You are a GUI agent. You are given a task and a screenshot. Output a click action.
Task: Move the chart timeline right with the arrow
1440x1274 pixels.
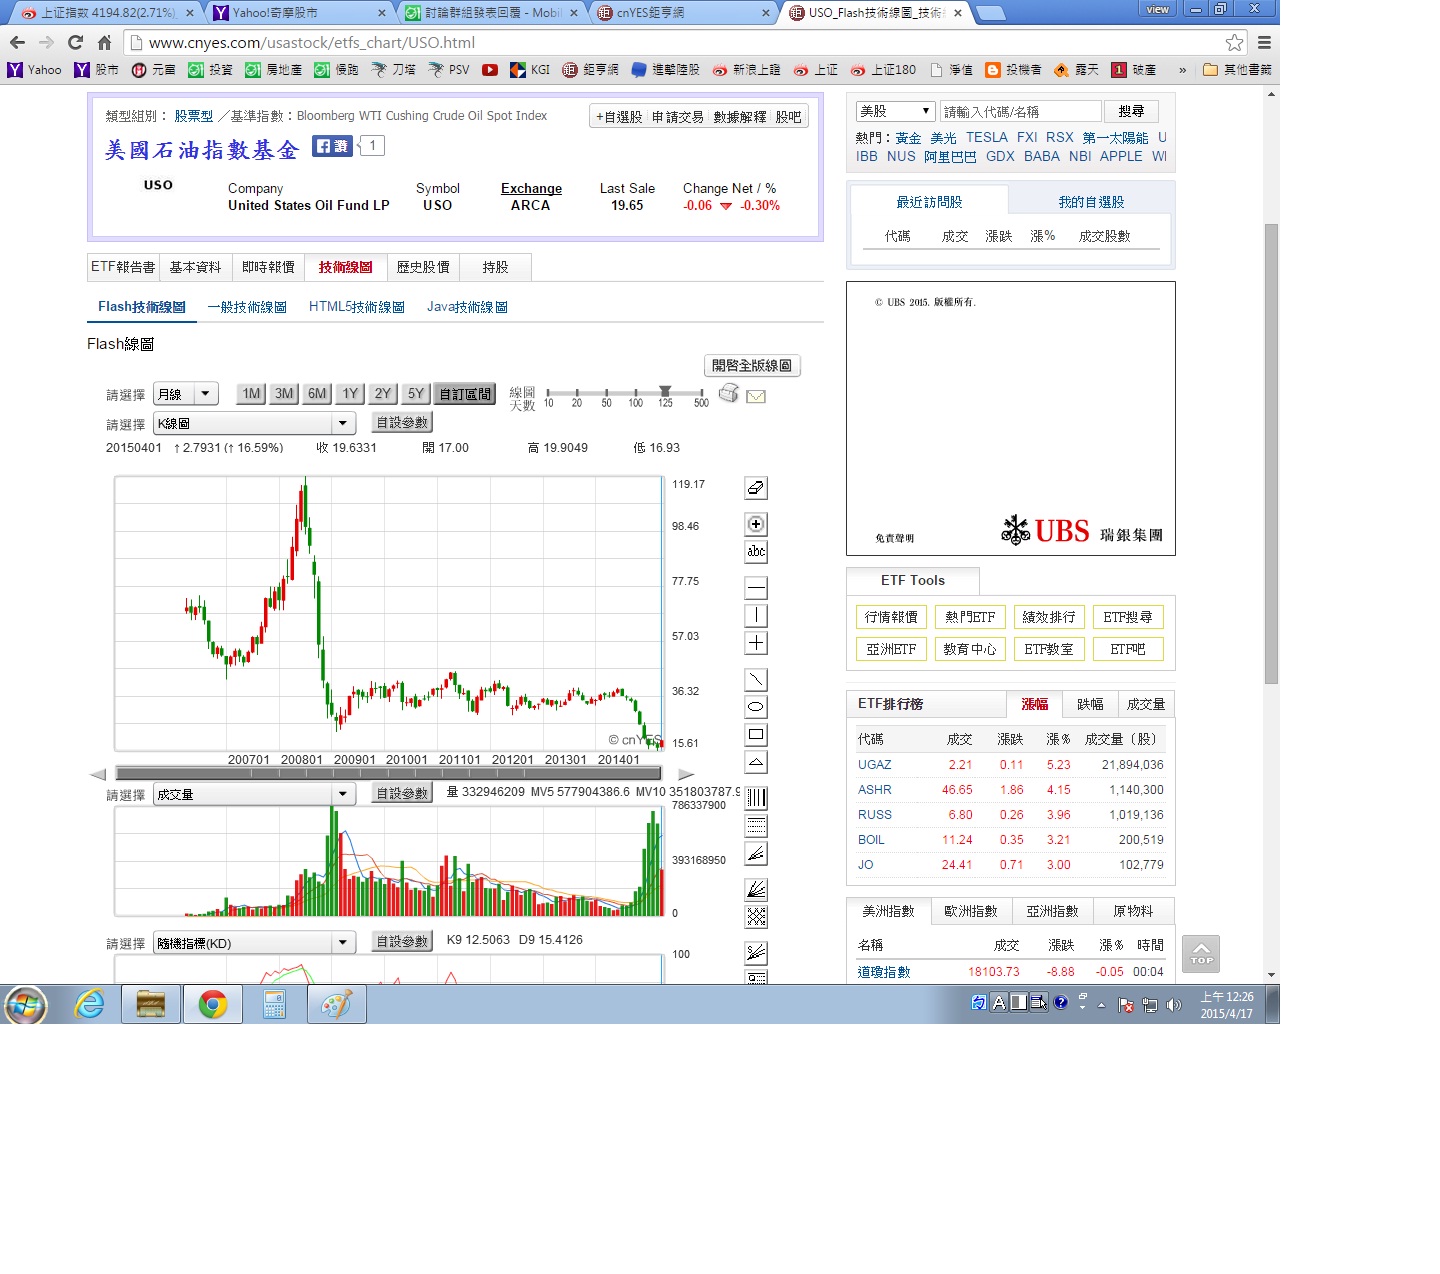(686, 774)
